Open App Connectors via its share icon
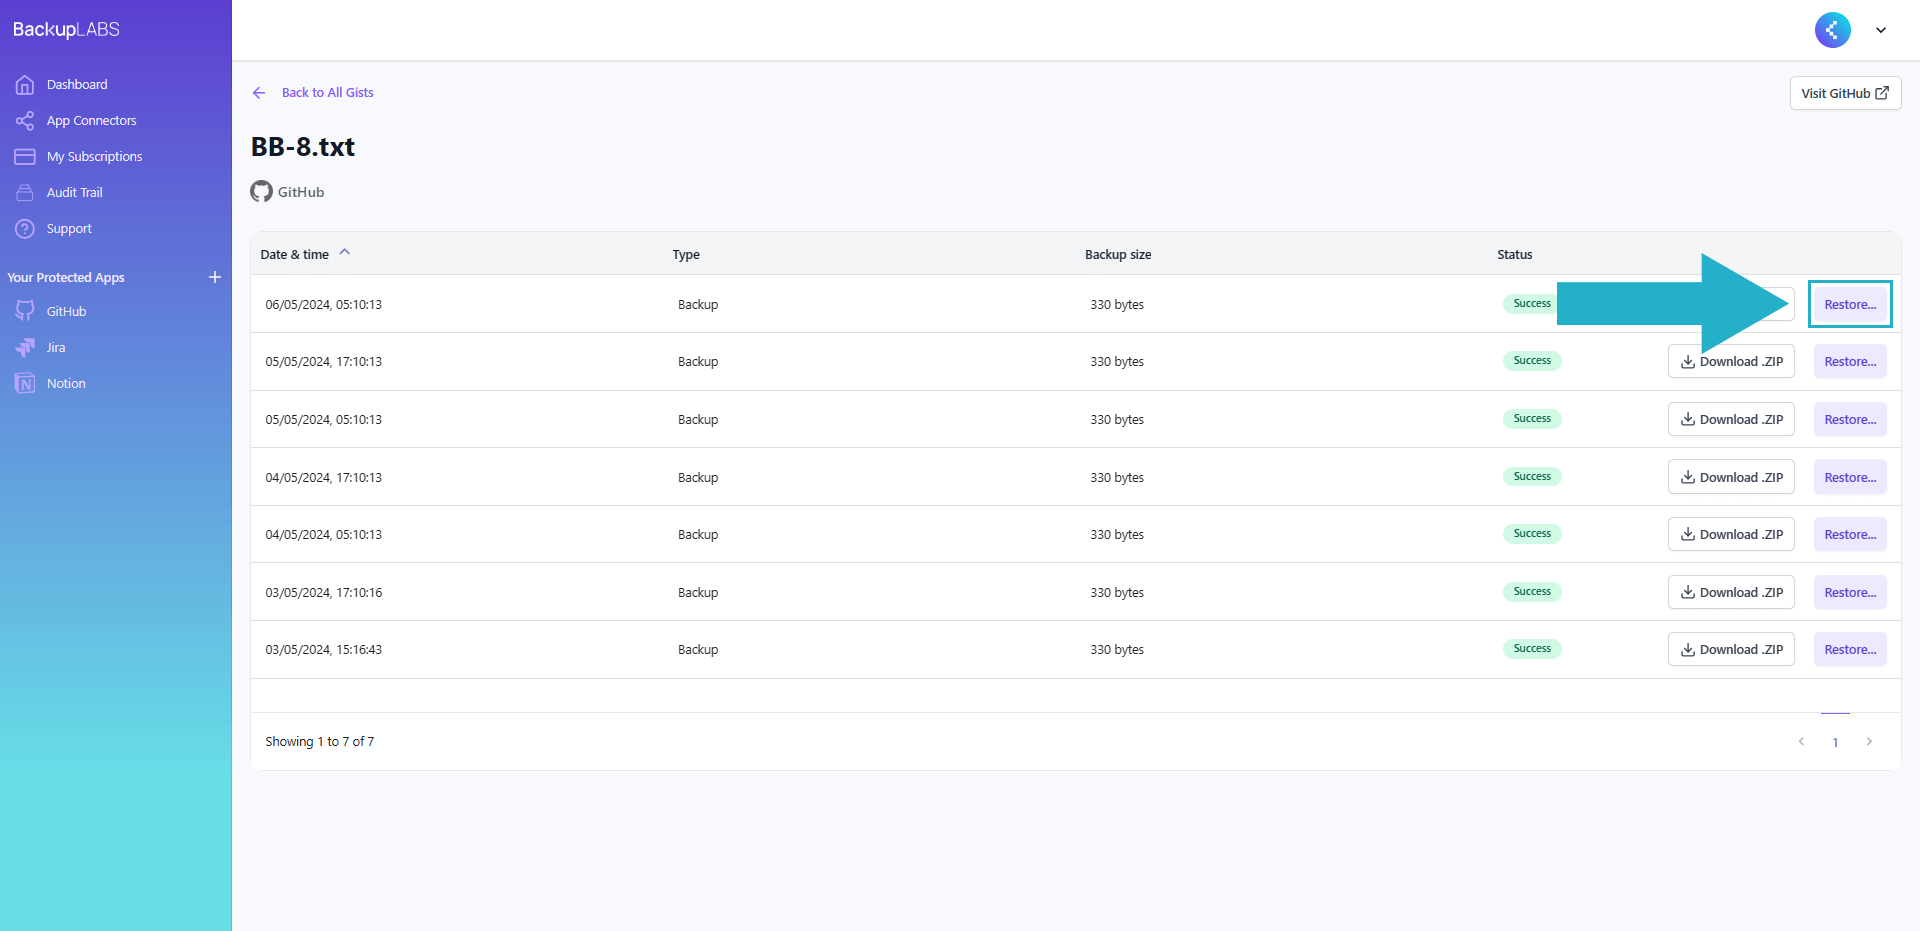 point(25,121)
